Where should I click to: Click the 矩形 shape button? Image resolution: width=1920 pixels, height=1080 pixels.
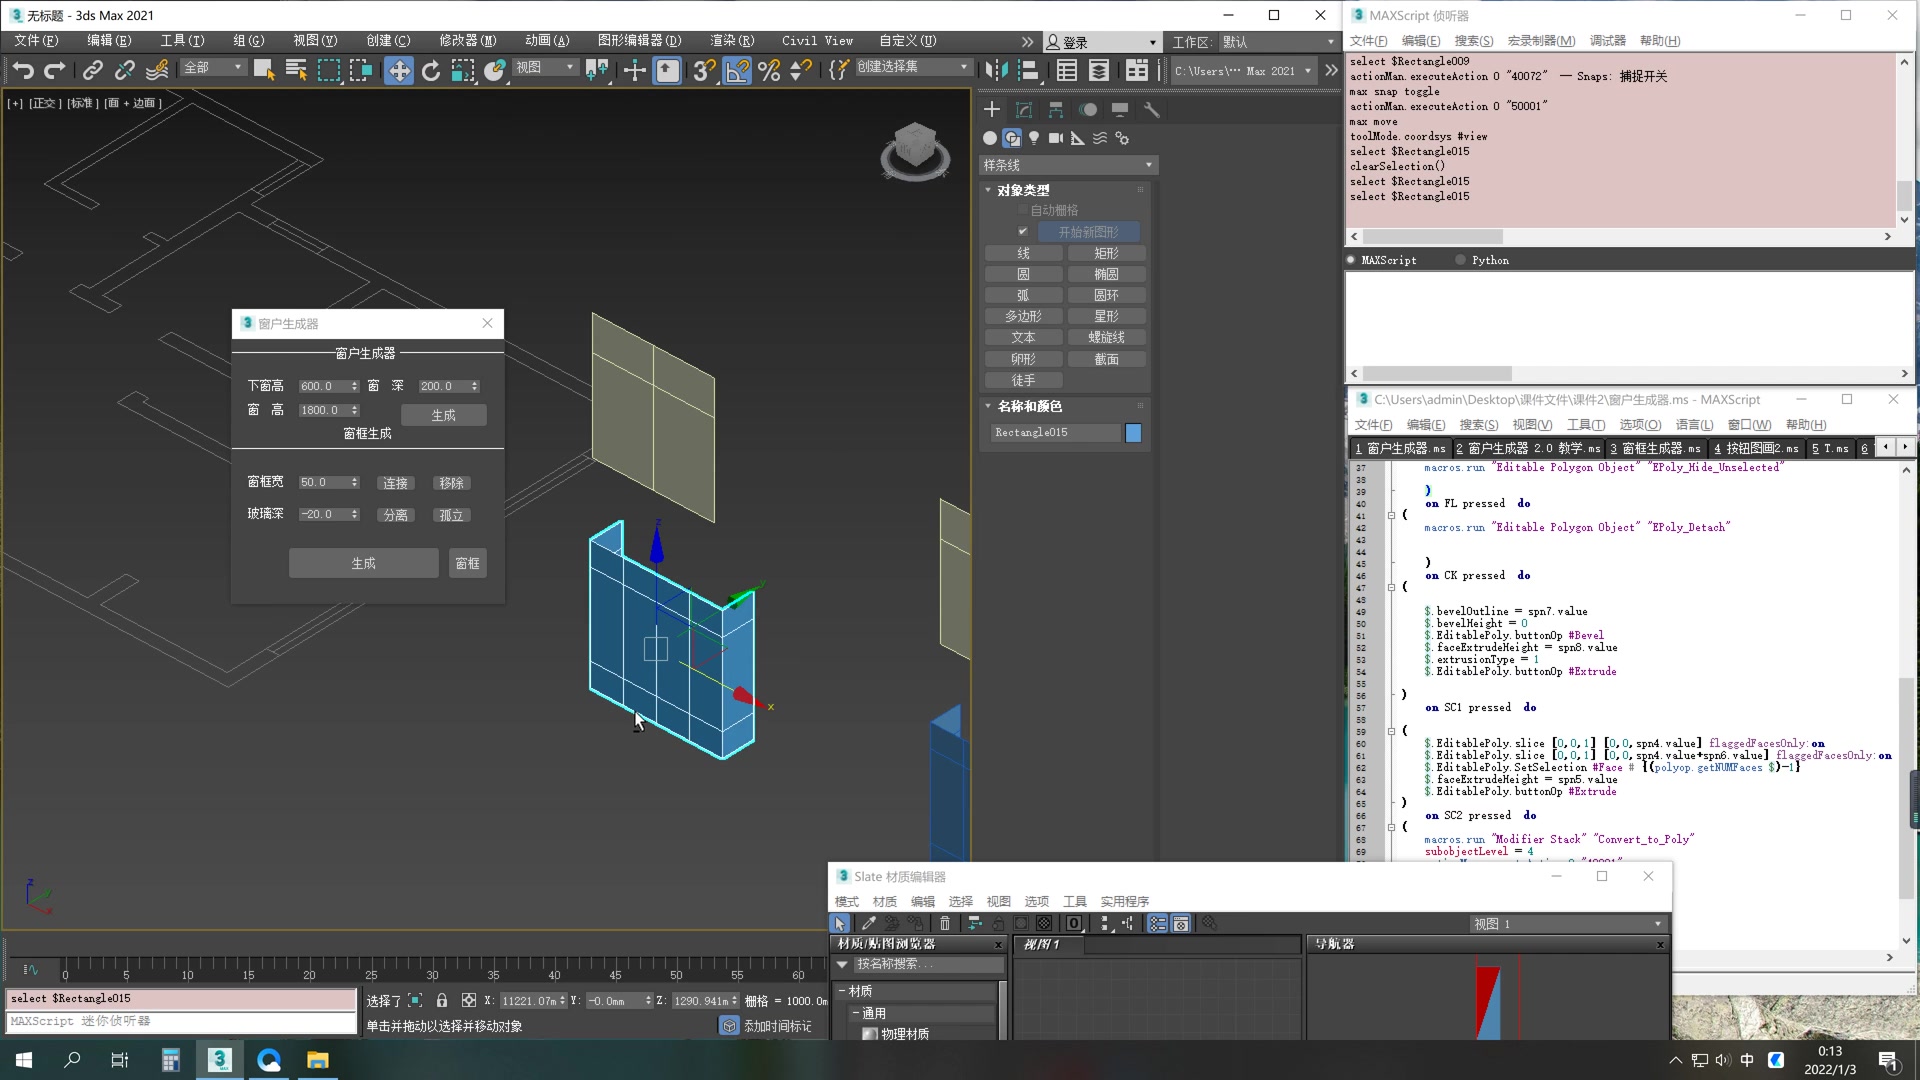1106,254
